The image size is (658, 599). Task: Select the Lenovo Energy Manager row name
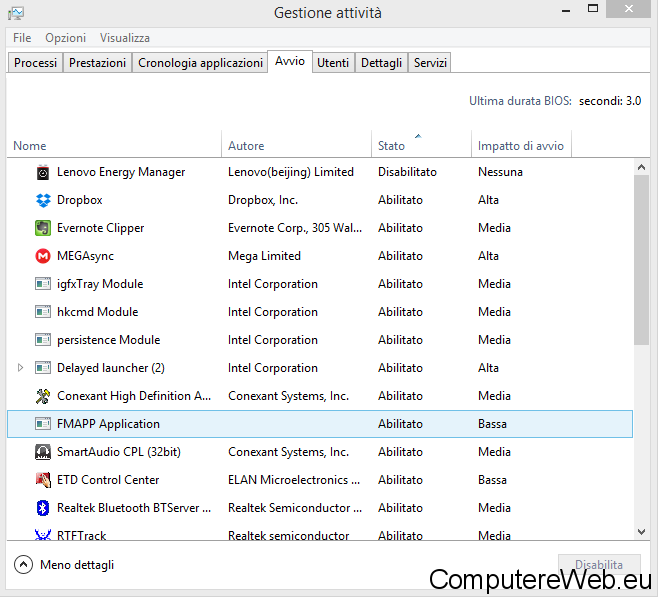click(121, 172)
